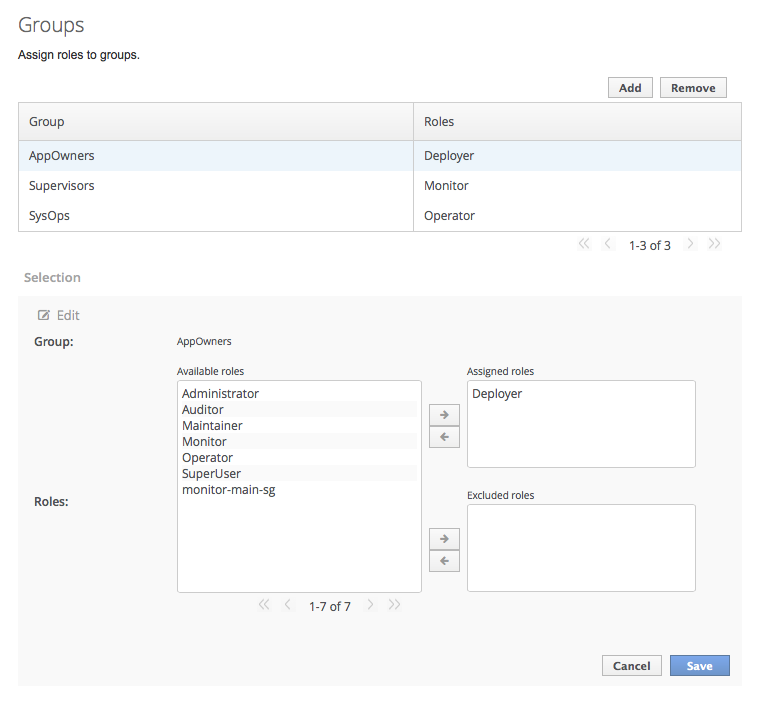Screen dimensions: 757x703
Task: Select the Supervisors group row
Action: pyautogui.click(x=215, y=186)
